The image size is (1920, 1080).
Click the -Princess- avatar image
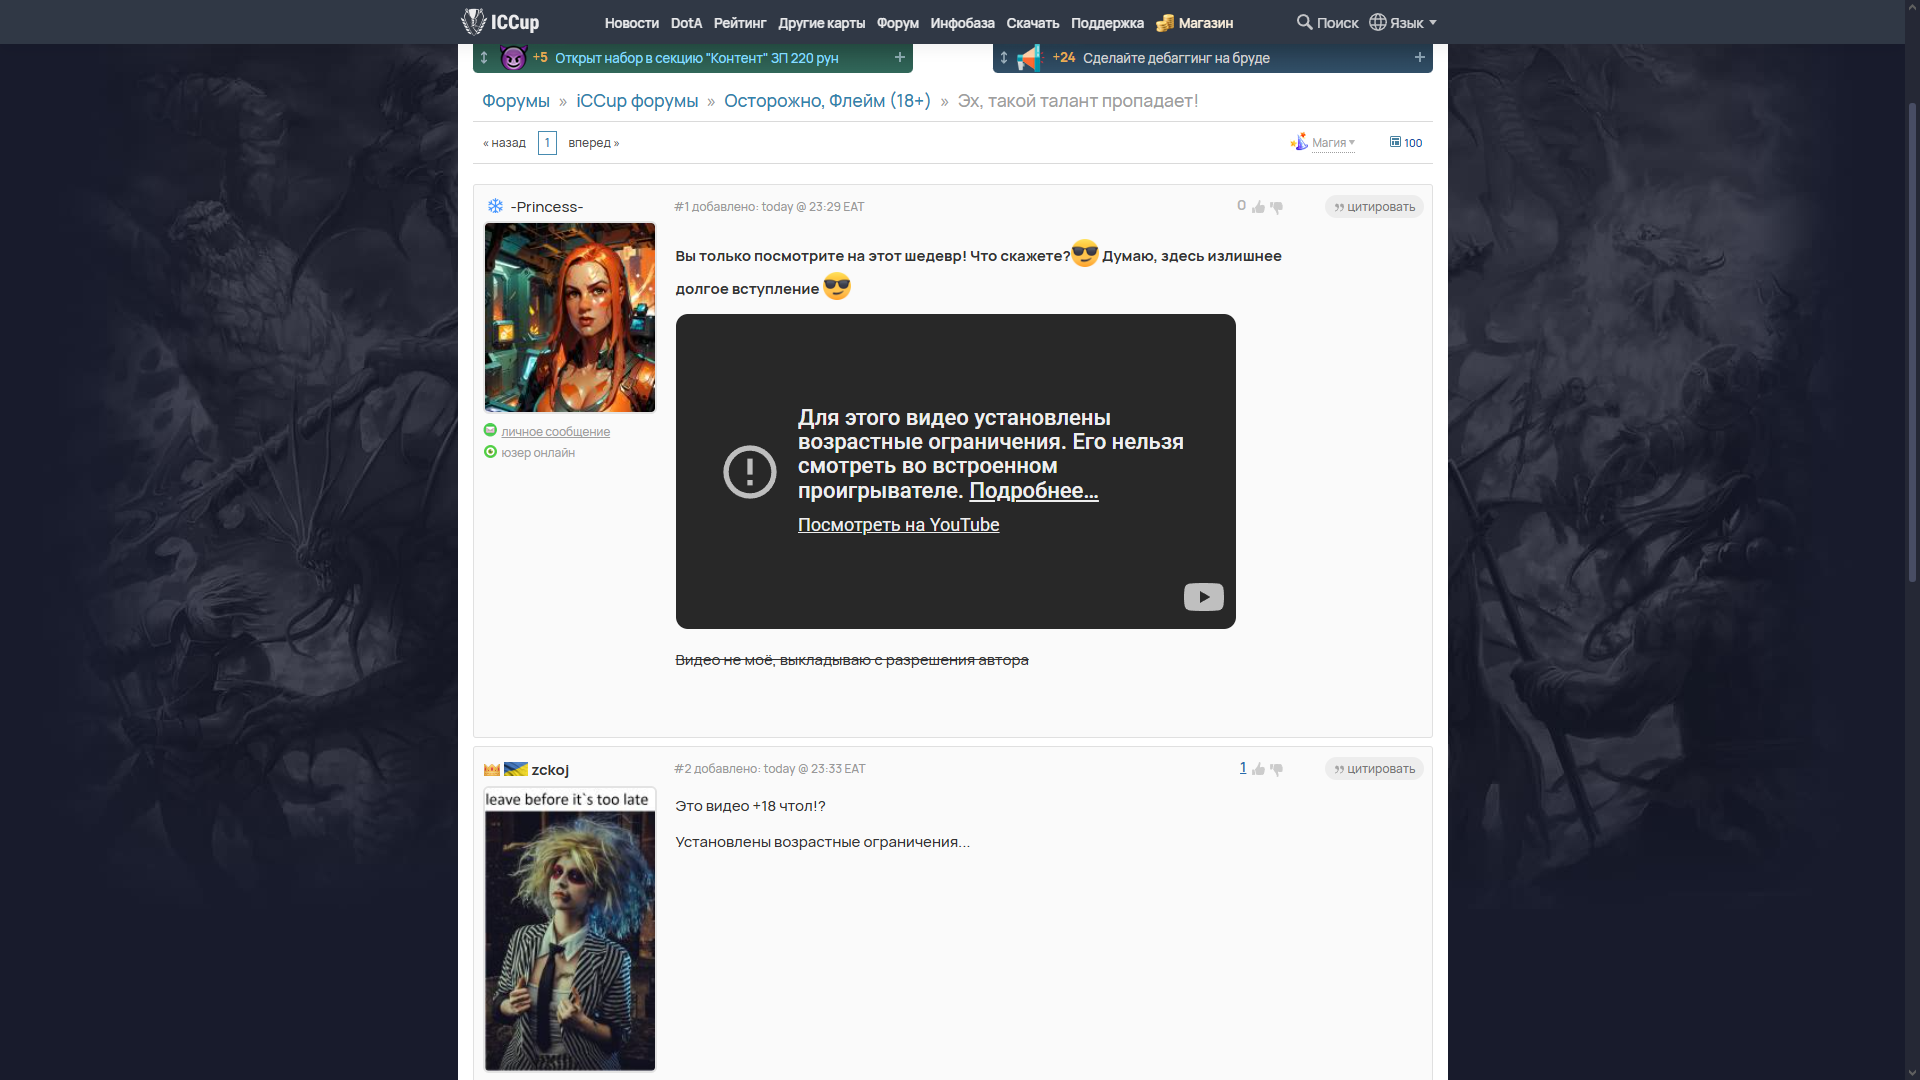click(570, 317)
